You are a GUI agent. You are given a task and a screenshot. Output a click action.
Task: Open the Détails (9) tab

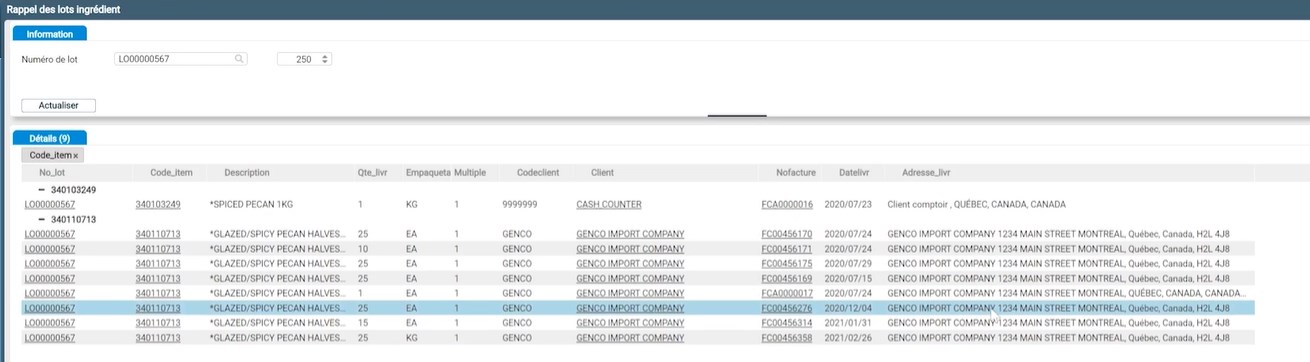pos(49,138)
